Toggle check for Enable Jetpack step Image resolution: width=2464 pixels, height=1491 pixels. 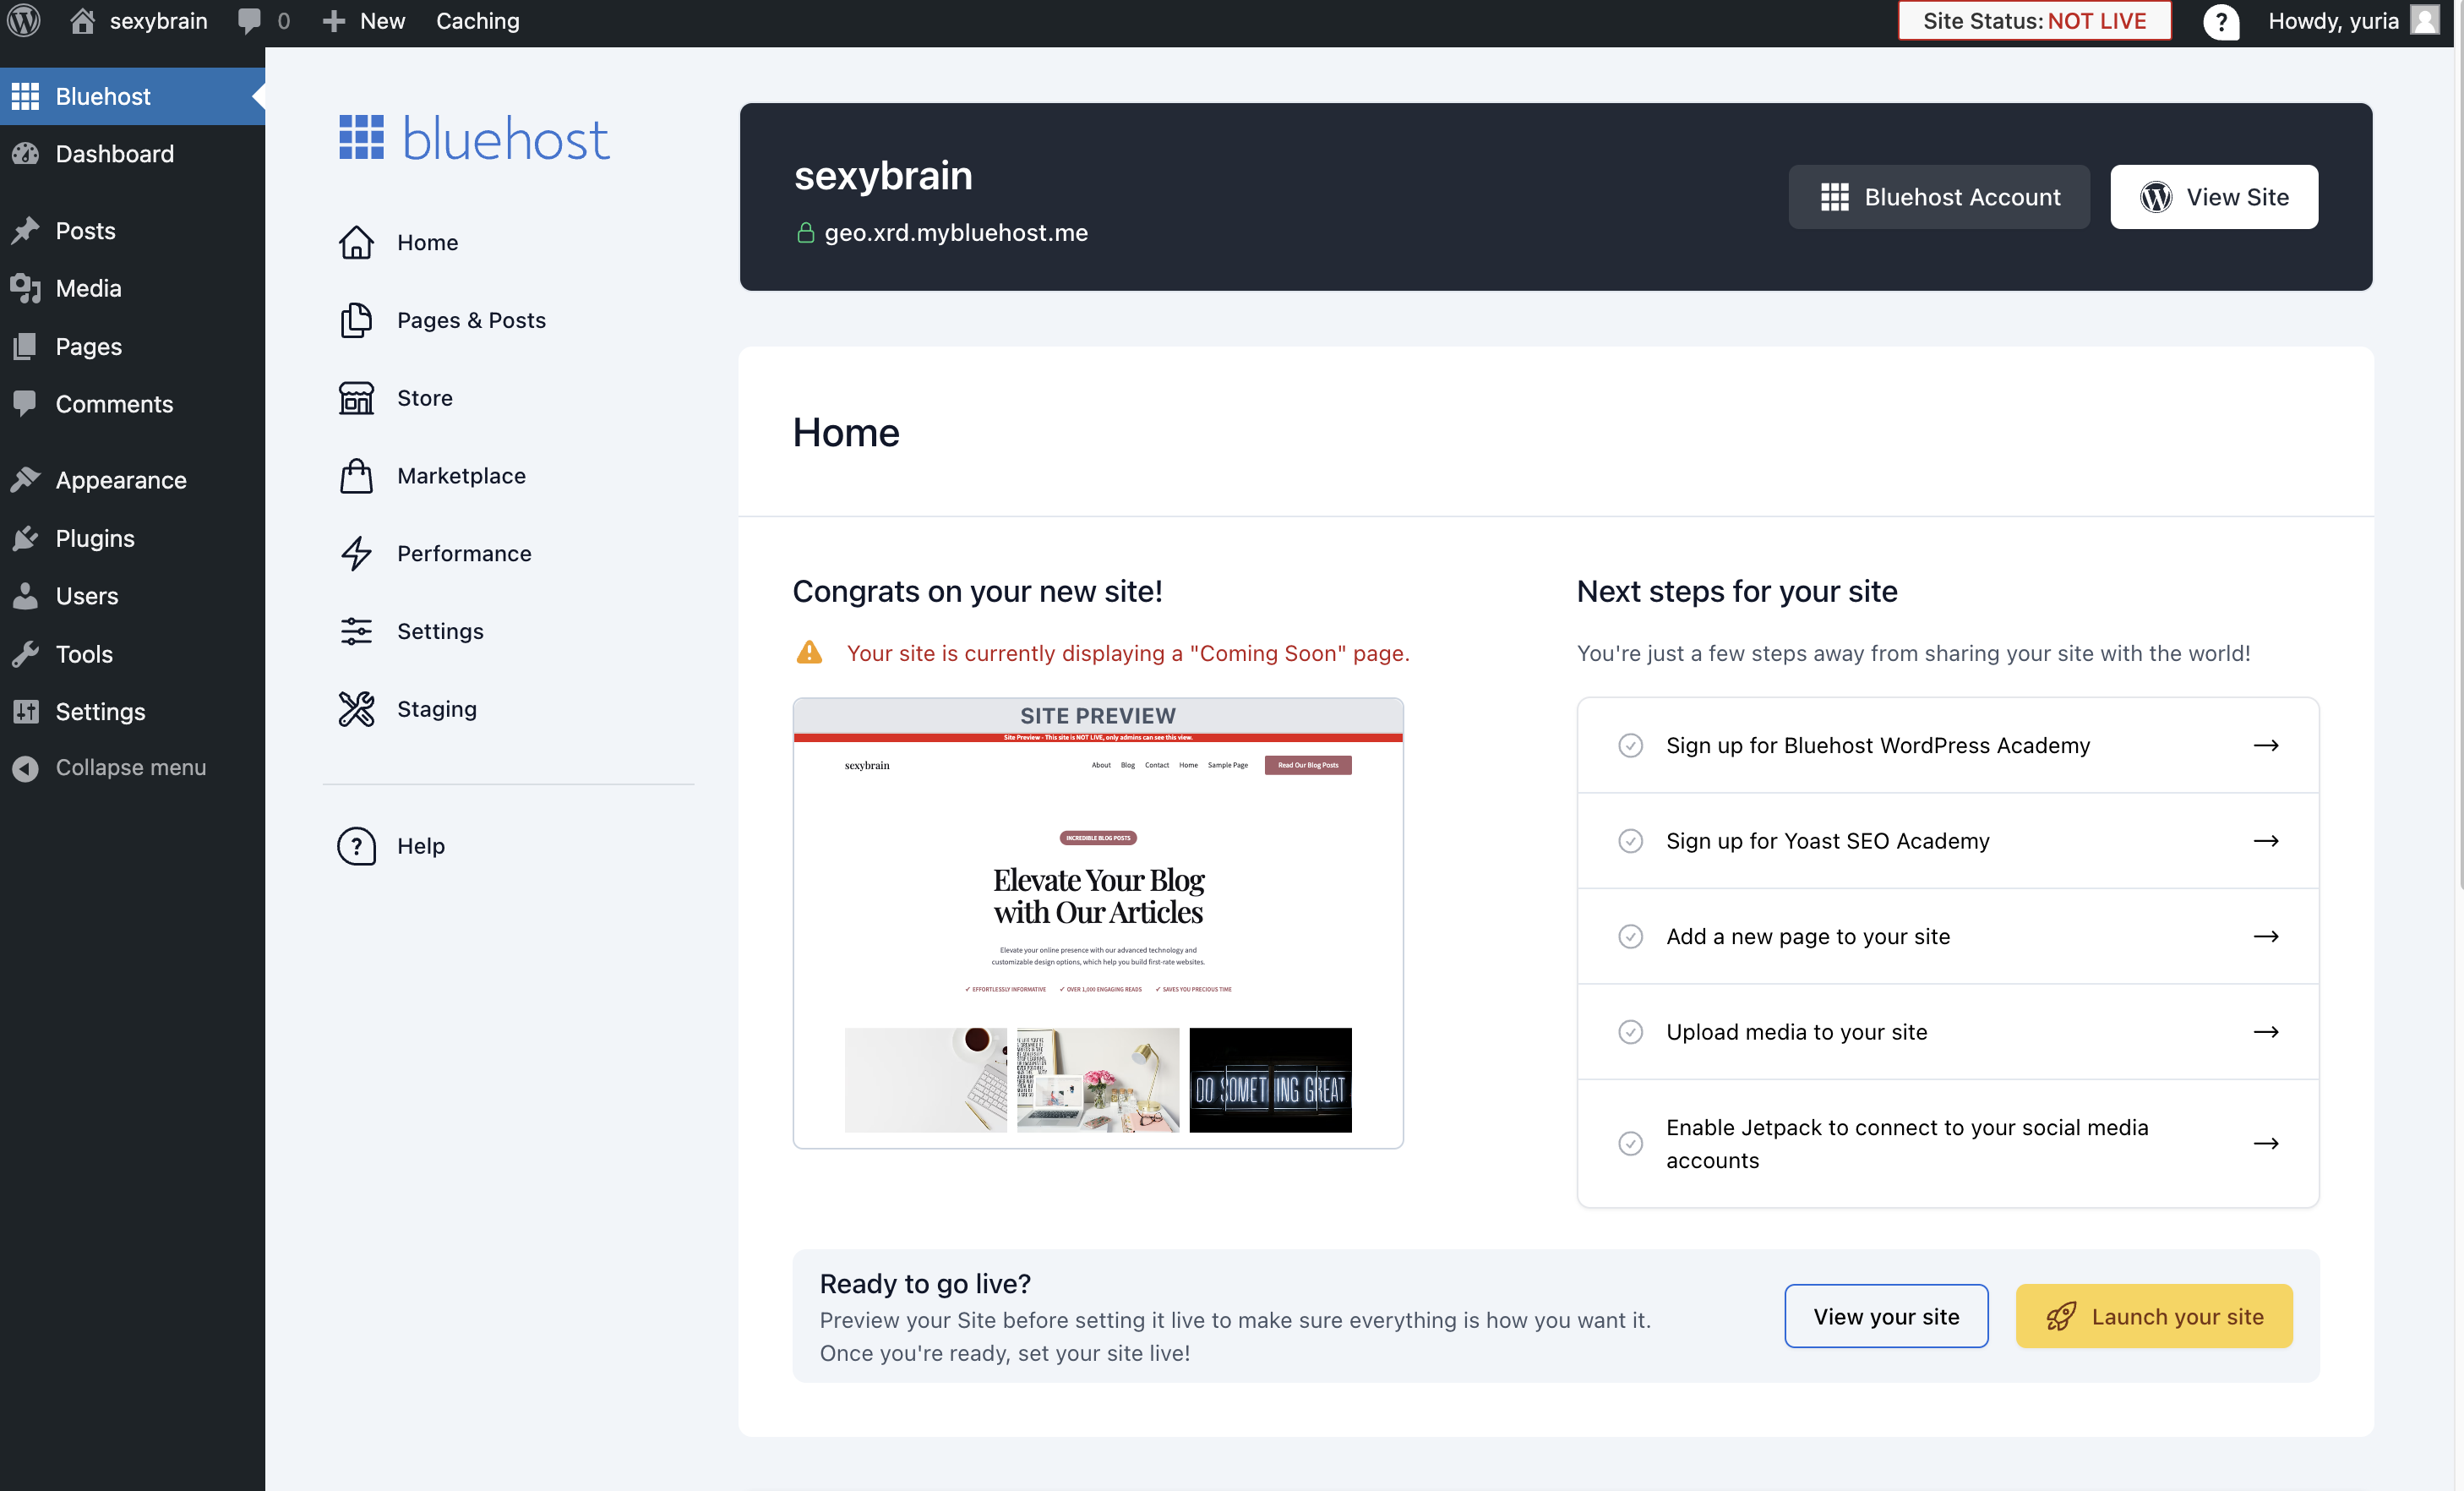(1630, 1143)
